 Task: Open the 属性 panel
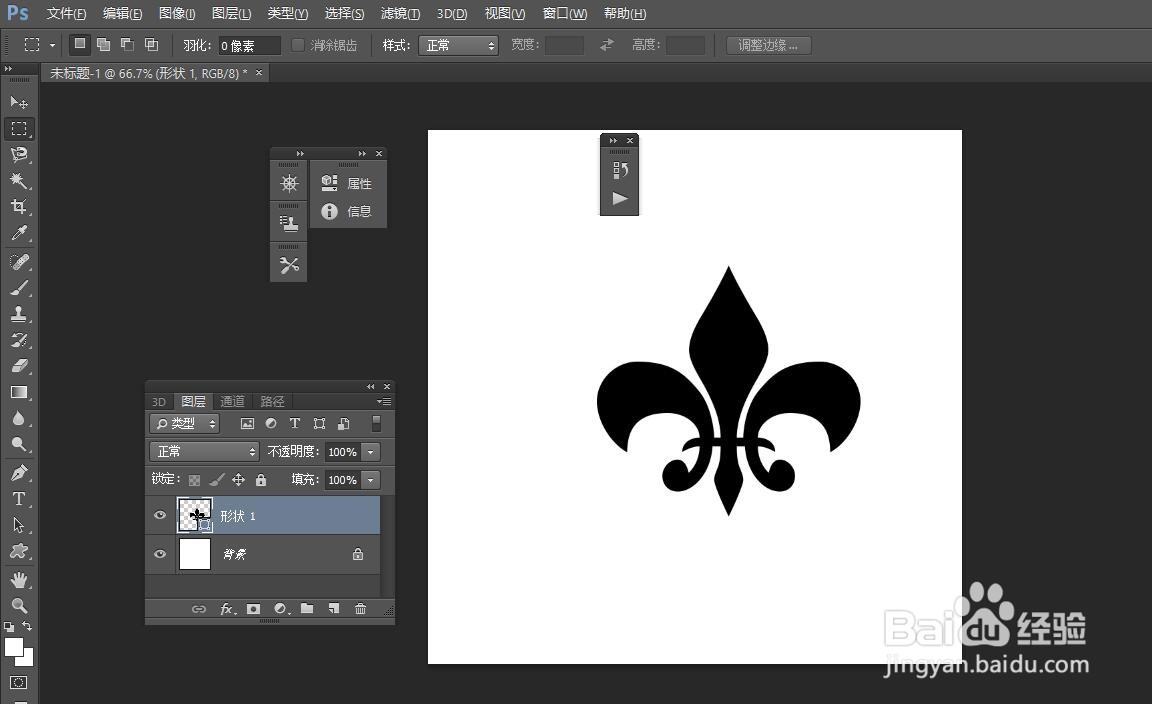348,183
